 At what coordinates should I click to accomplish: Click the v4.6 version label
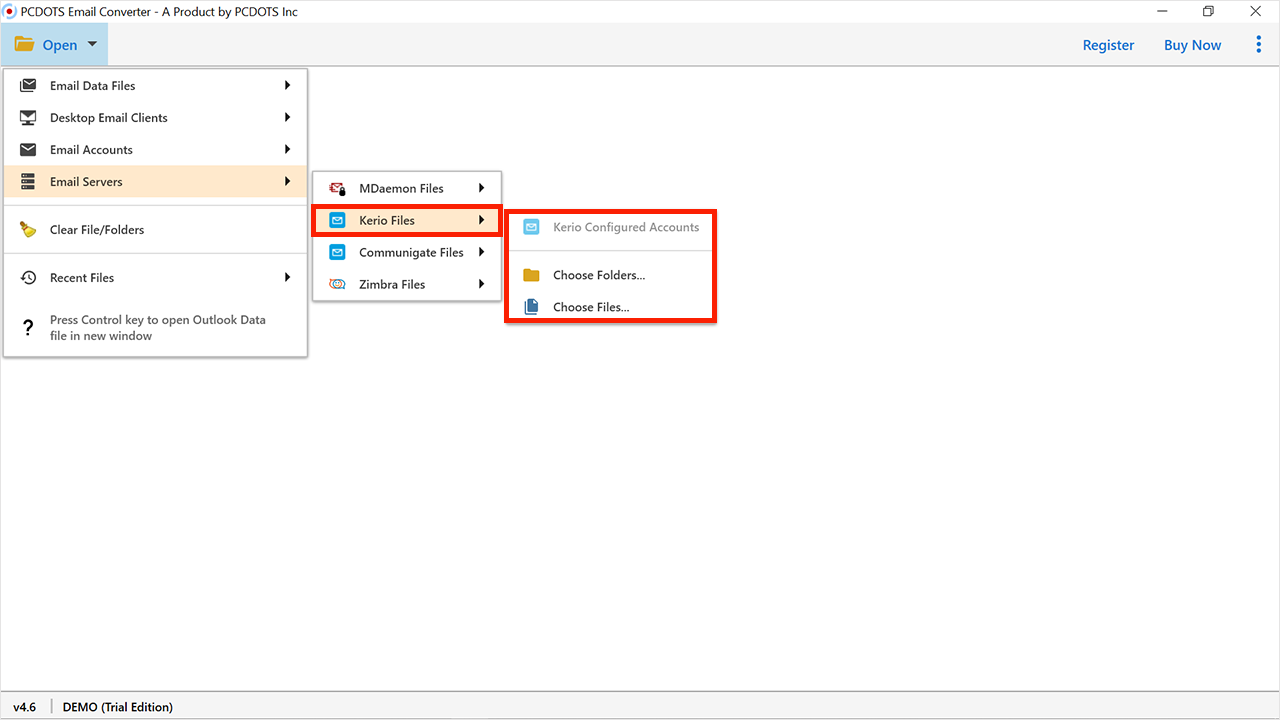click(x=24, y=707)
